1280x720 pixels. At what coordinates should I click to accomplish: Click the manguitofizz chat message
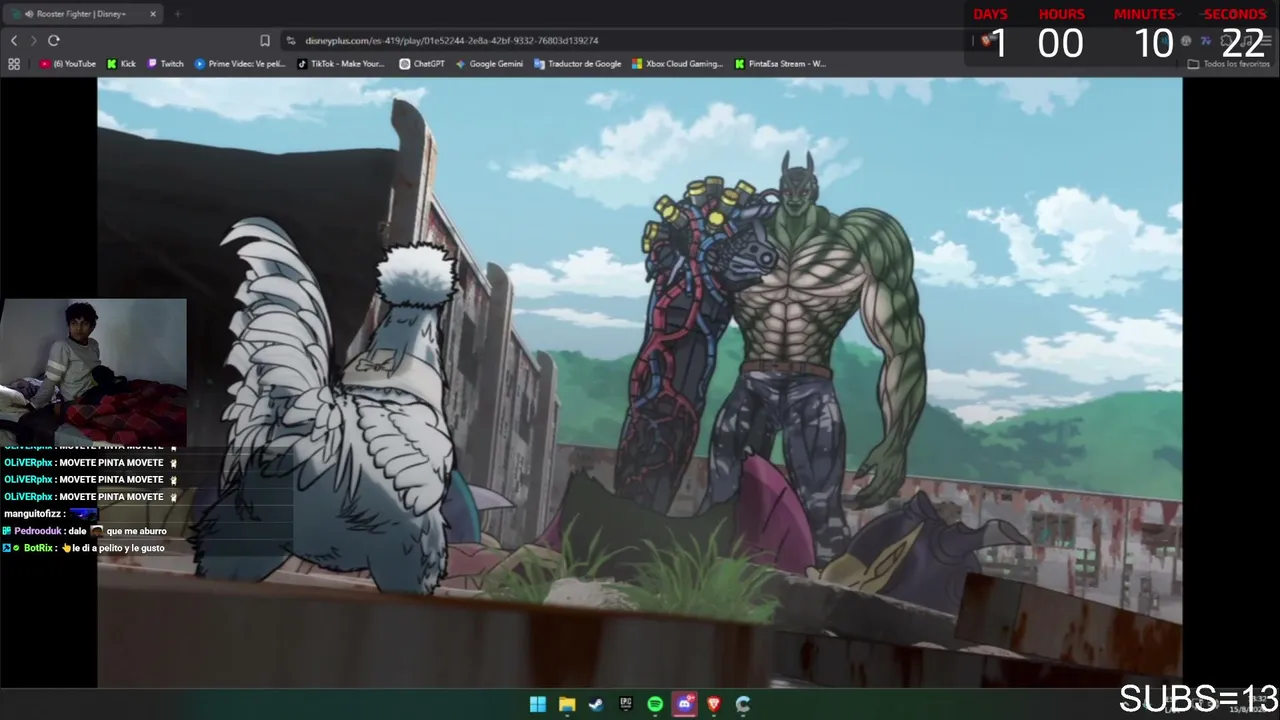51,514
